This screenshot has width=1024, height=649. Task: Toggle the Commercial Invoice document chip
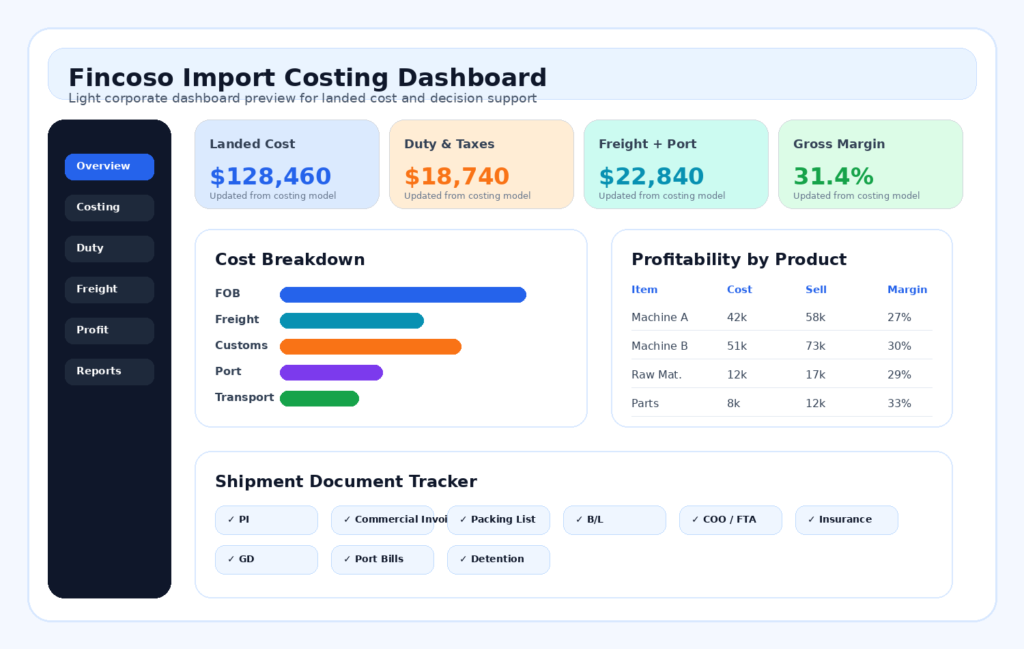(383, 520)
